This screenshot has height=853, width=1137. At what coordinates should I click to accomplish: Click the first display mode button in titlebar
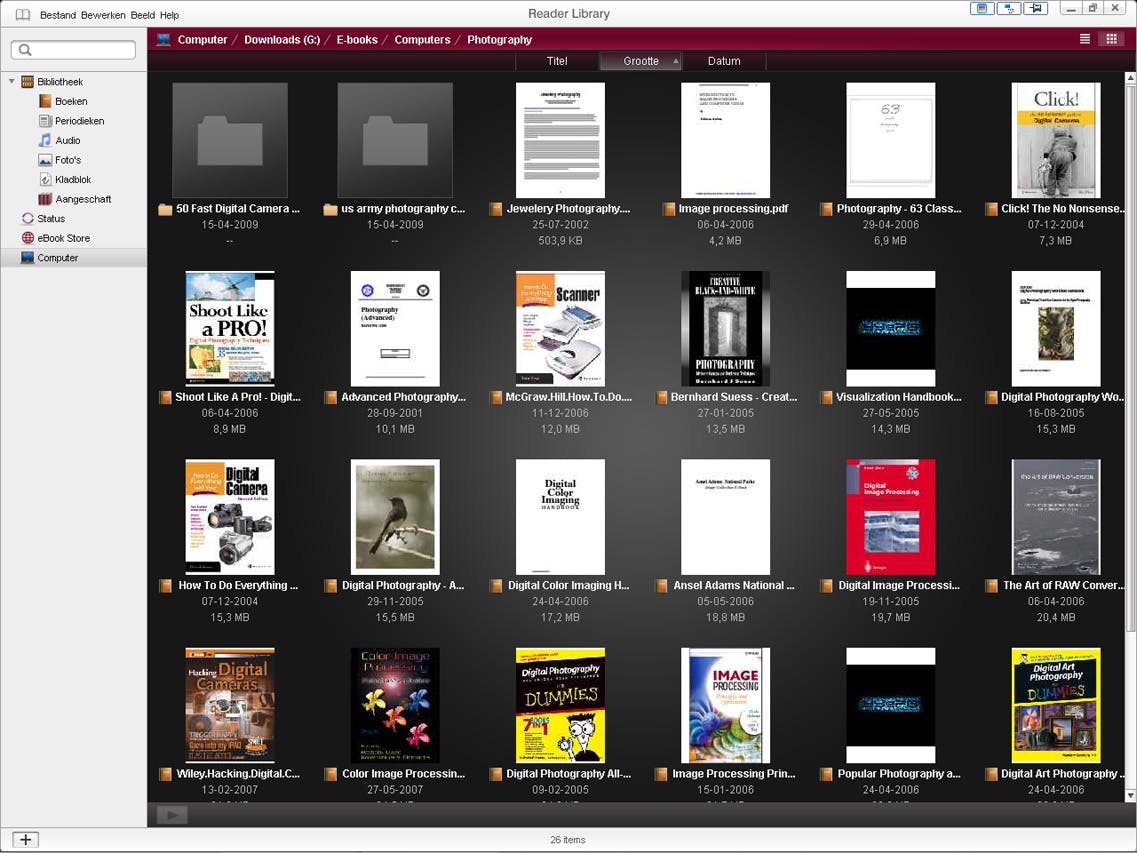click(x=982, y=9)
